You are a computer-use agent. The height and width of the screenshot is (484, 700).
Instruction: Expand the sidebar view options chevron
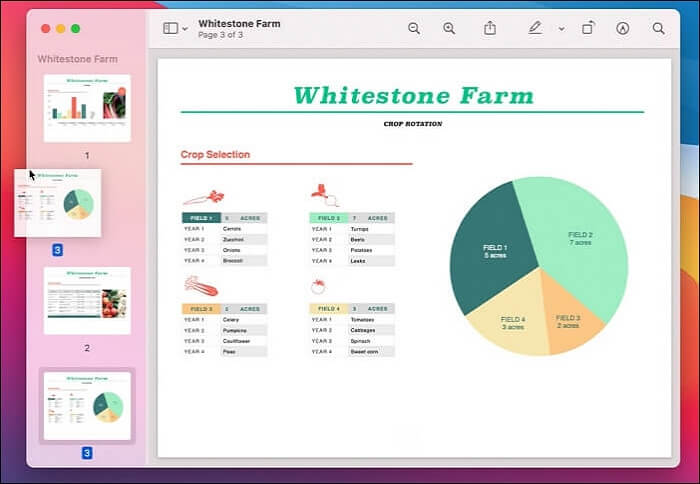point(185,29)
